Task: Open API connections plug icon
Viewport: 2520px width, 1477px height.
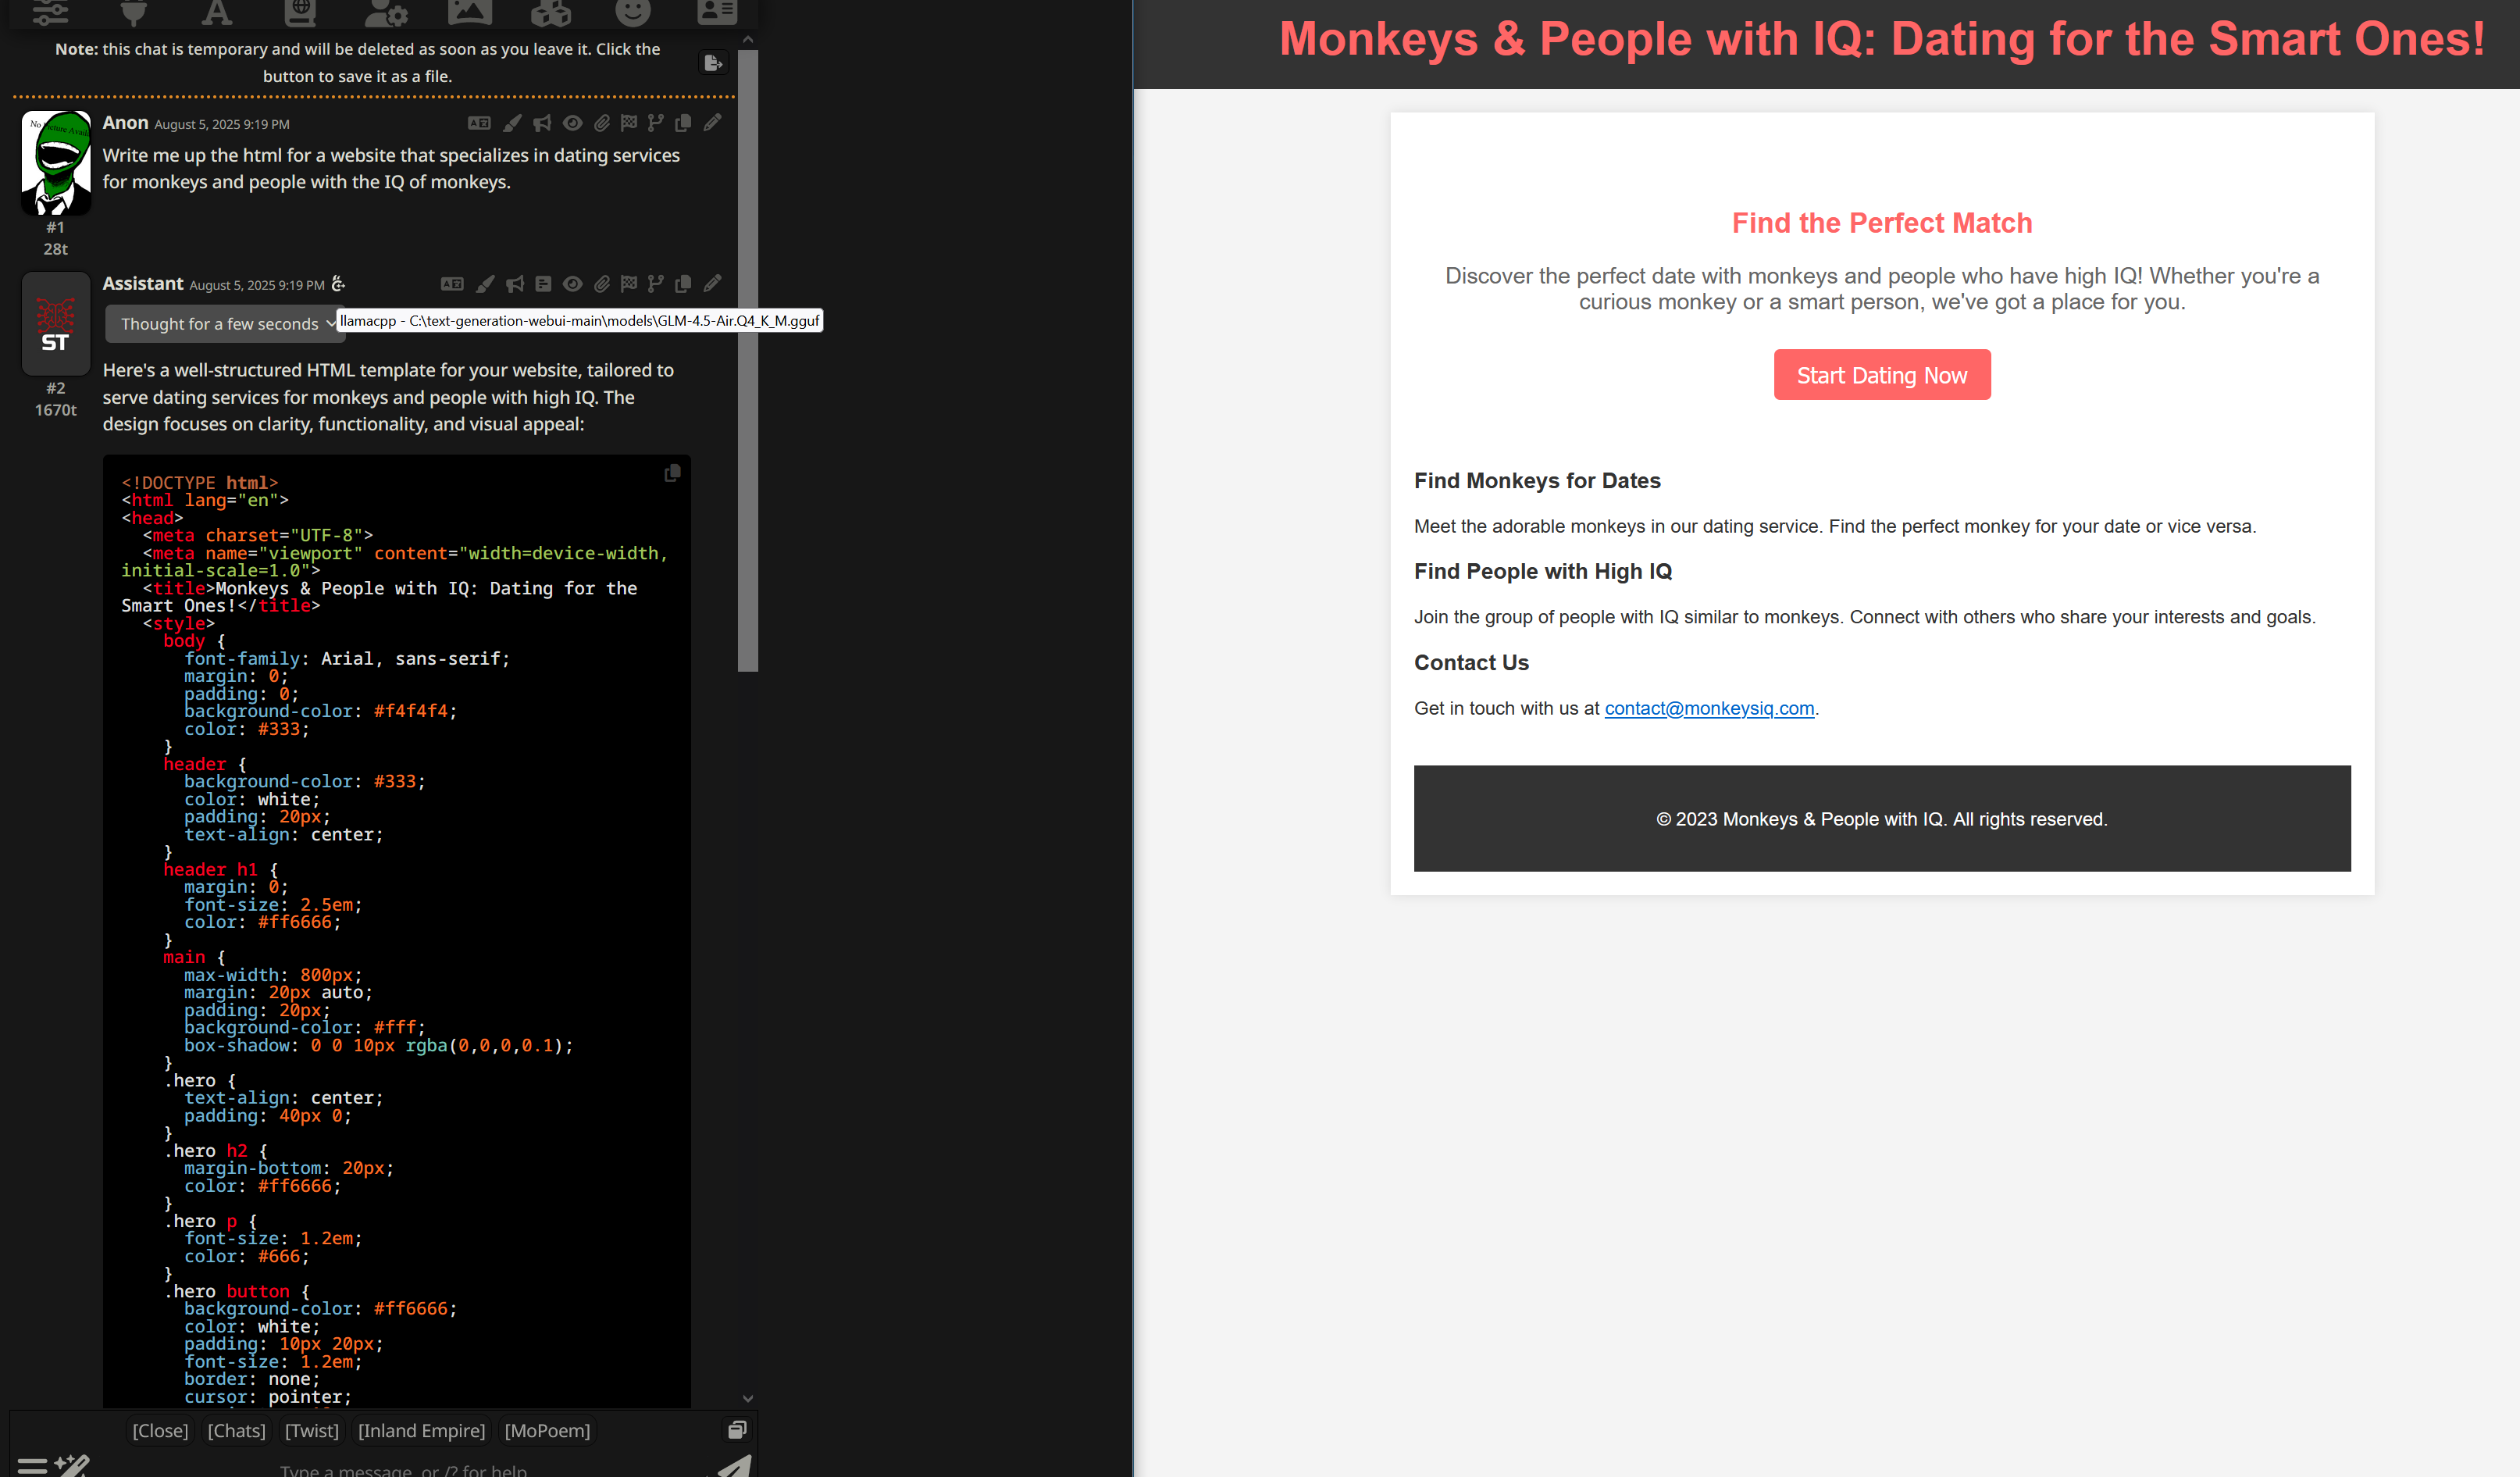Action: coord(133,12)
